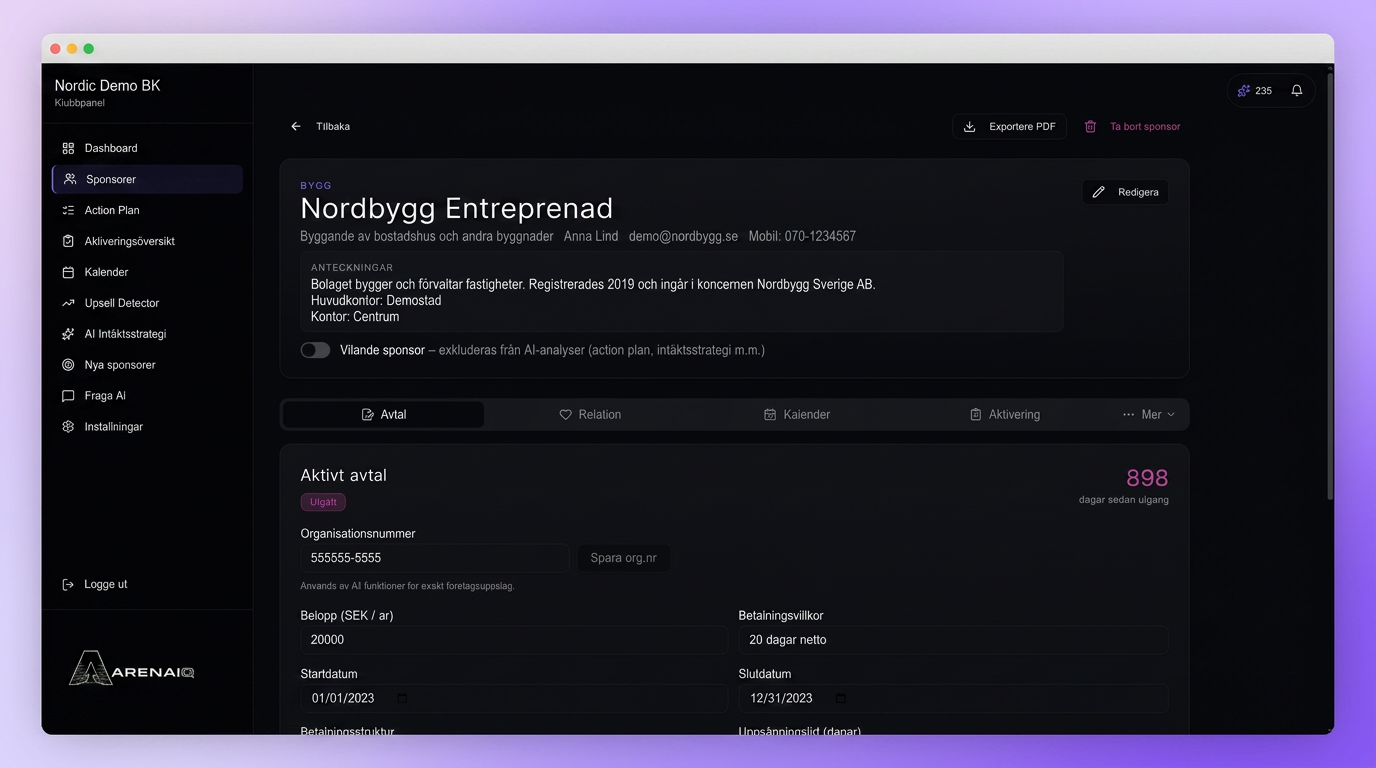The width and height of the screenshot is (1376, 768).
Task: Click the AI credits sparkle icon showing 235
Action: [1244, 90]
